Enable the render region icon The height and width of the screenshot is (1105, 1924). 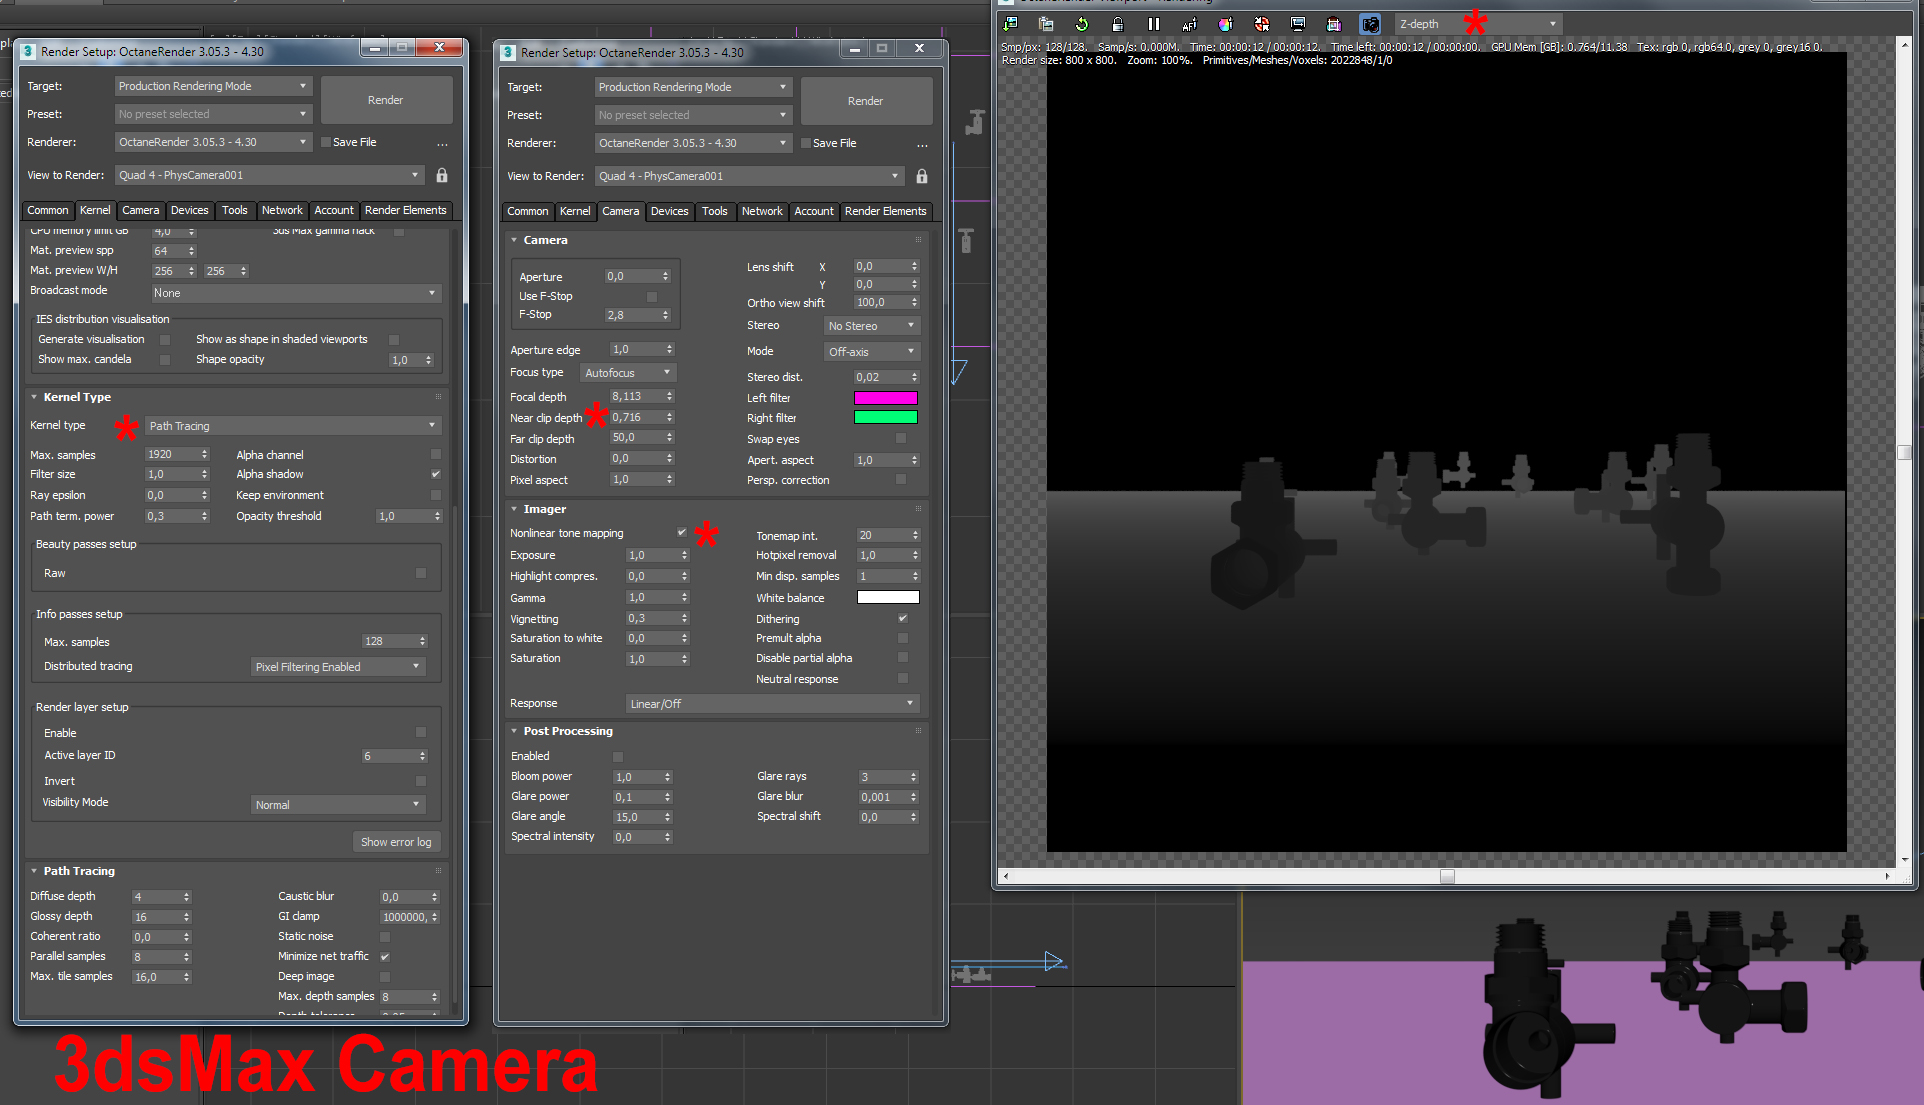[x=1334, y=24]
